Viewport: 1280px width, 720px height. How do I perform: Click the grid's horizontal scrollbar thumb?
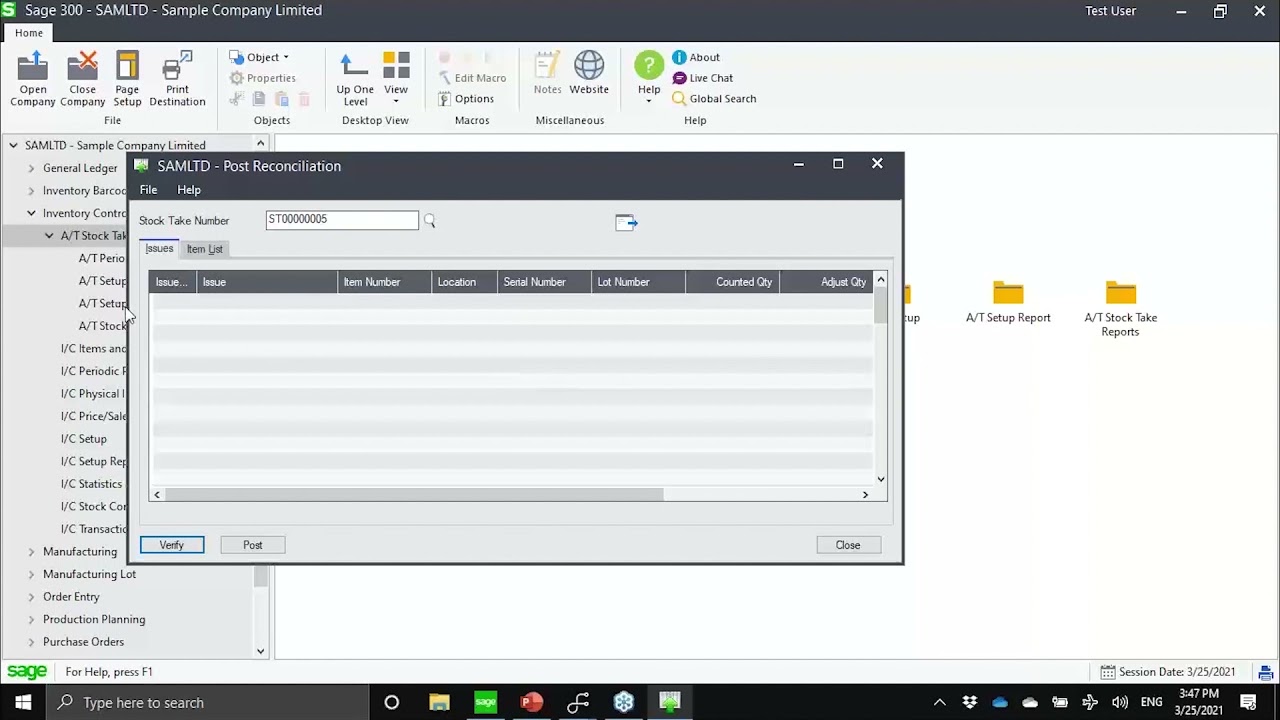tap(414, 495)
